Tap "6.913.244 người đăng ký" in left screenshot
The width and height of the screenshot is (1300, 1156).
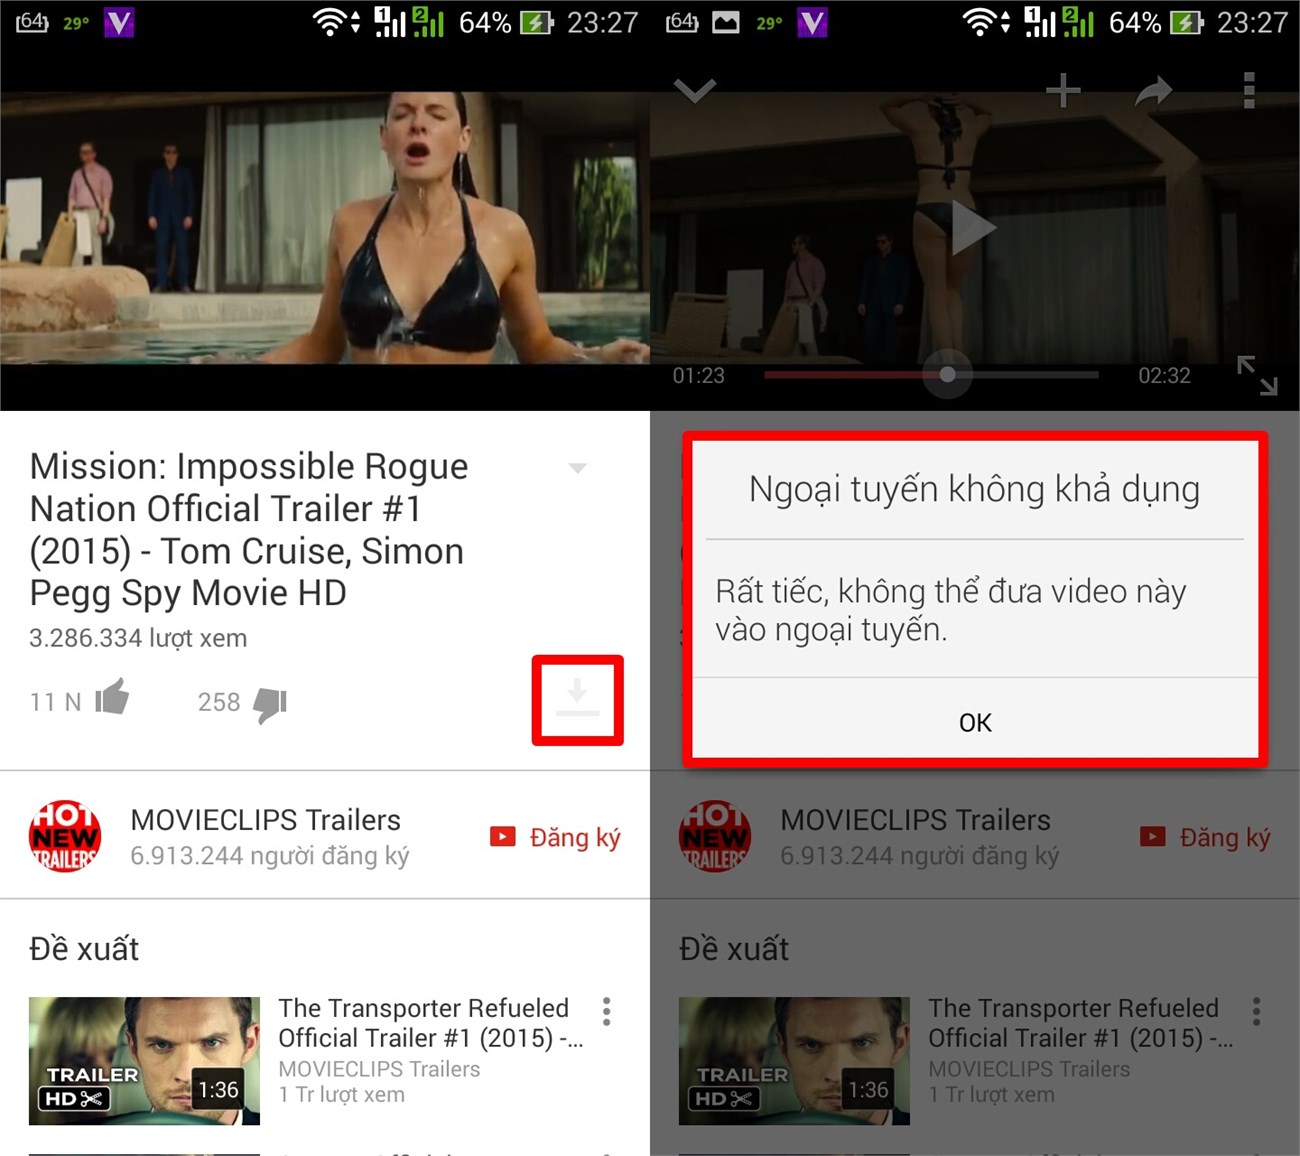pyautogui.click(x=270, y=856)
